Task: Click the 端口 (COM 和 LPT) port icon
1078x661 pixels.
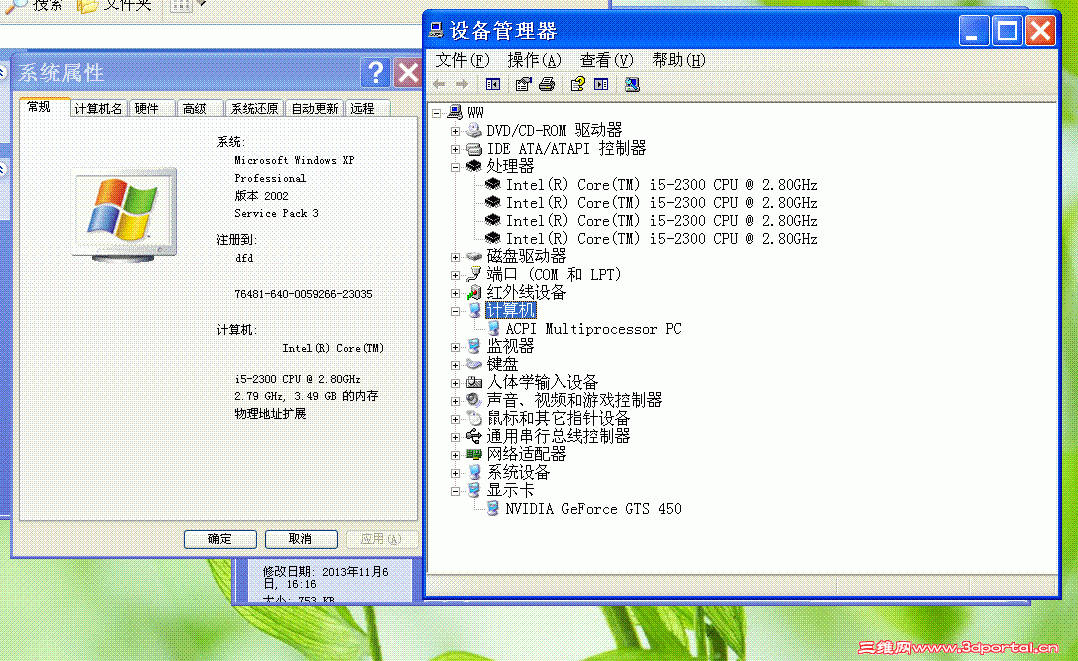Action: pos(474,274)
